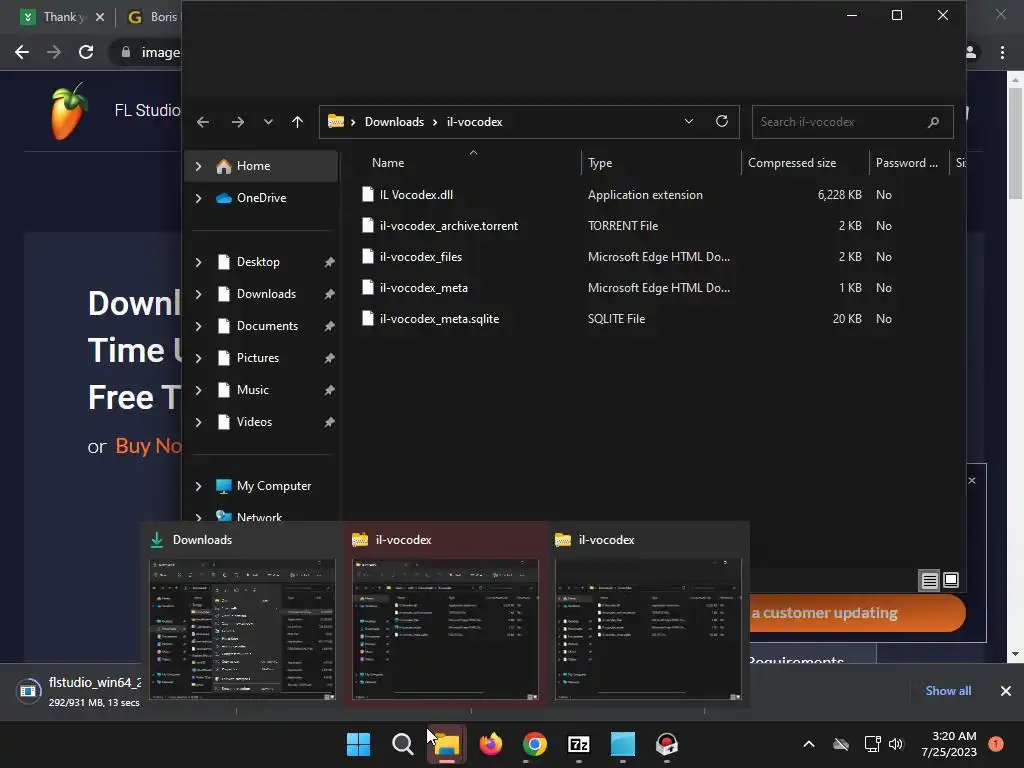Select the il-vocodex_files entry
Screen dimensions: 1024x768
pyautogui.click(x=421, y=257)
